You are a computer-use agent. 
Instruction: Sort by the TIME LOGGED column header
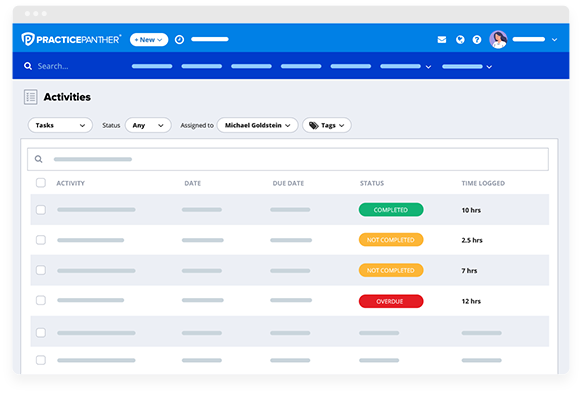pyautogui.click(x=483, y=183)
